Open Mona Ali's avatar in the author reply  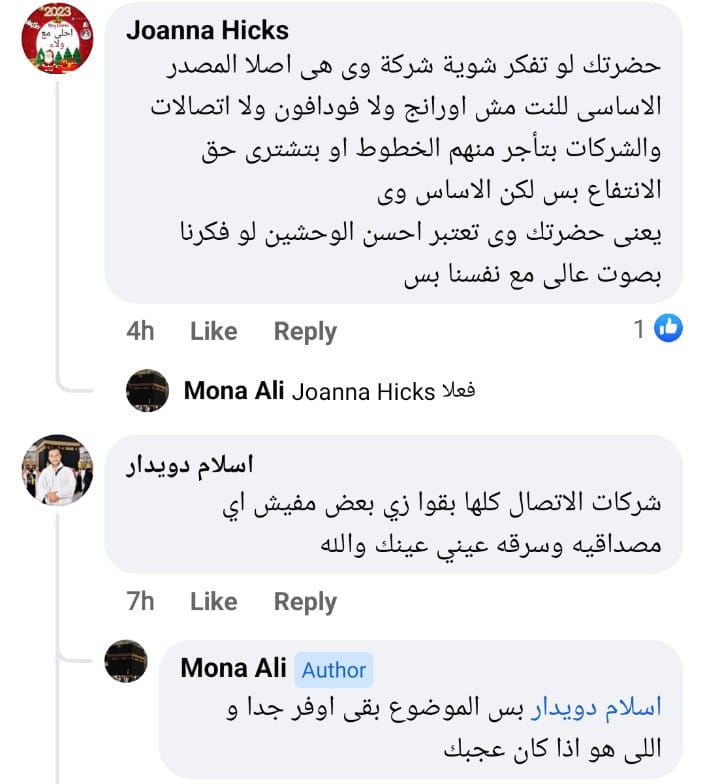pos(126,661)
